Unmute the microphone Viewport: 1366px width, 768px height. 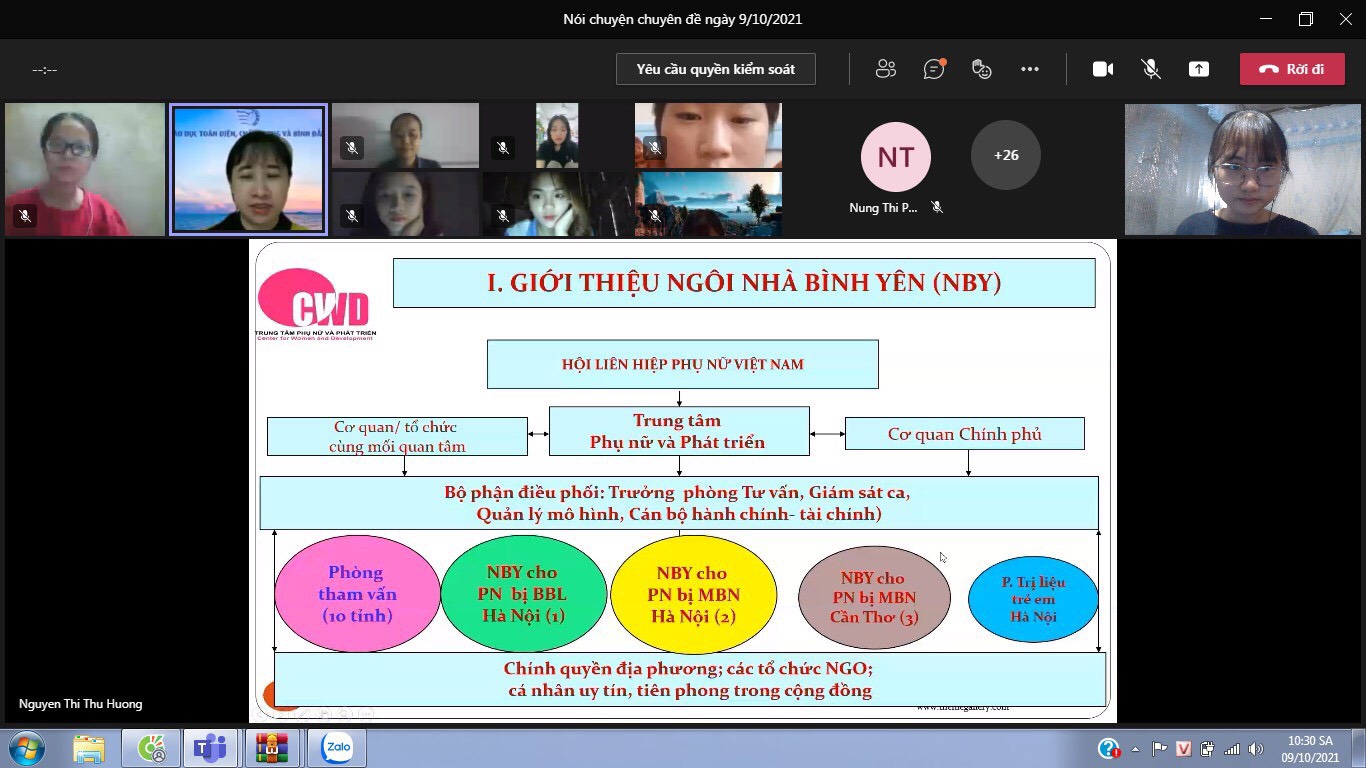1151,69
